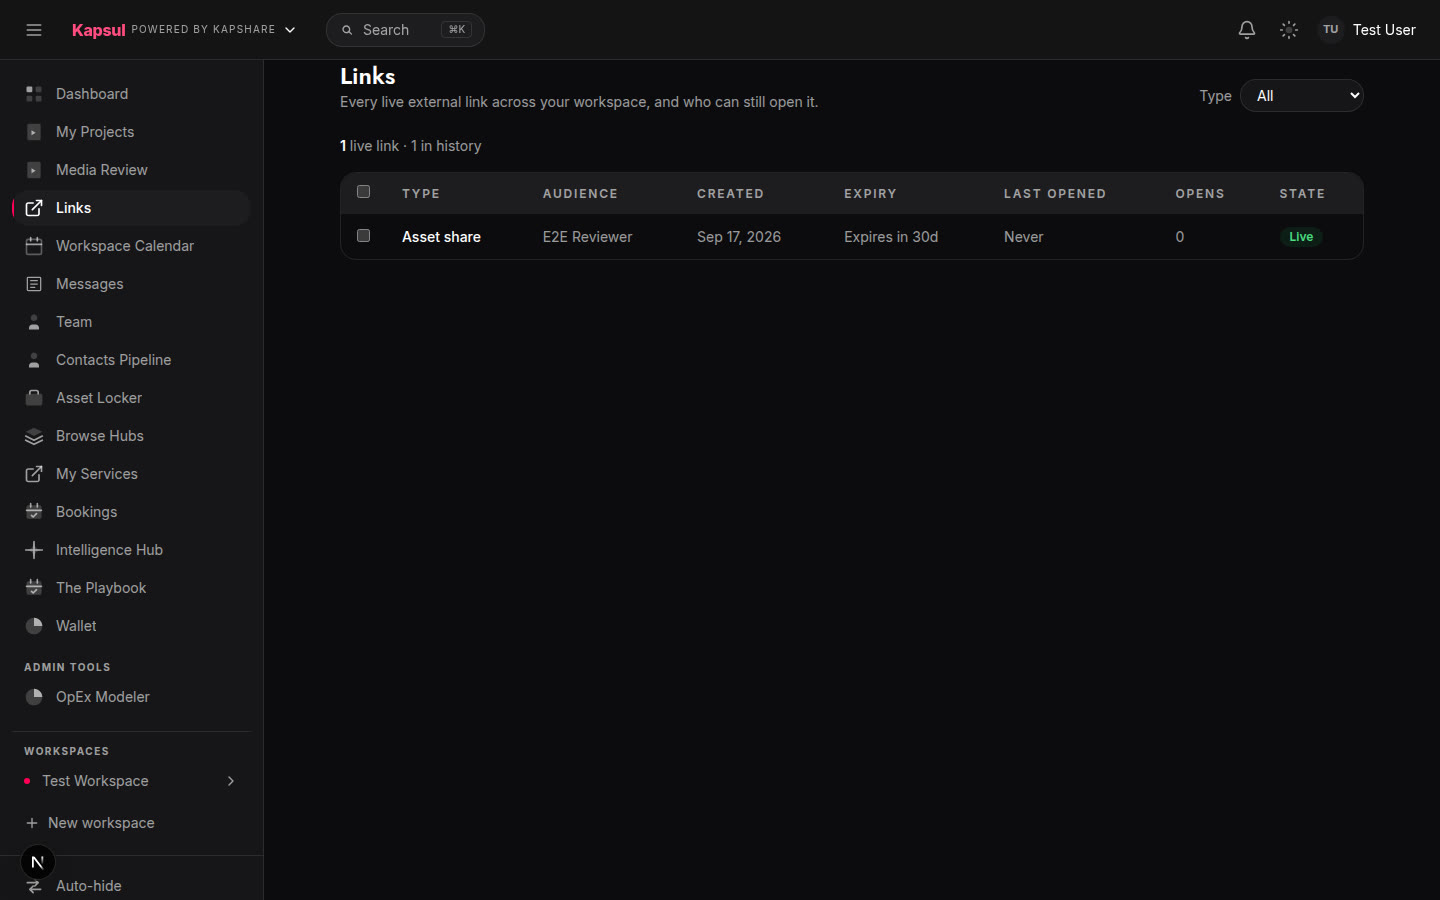Toggle the light/dark theme sun icon
Viewport: 1440px width, 900px height.
tap(1289, 30)
